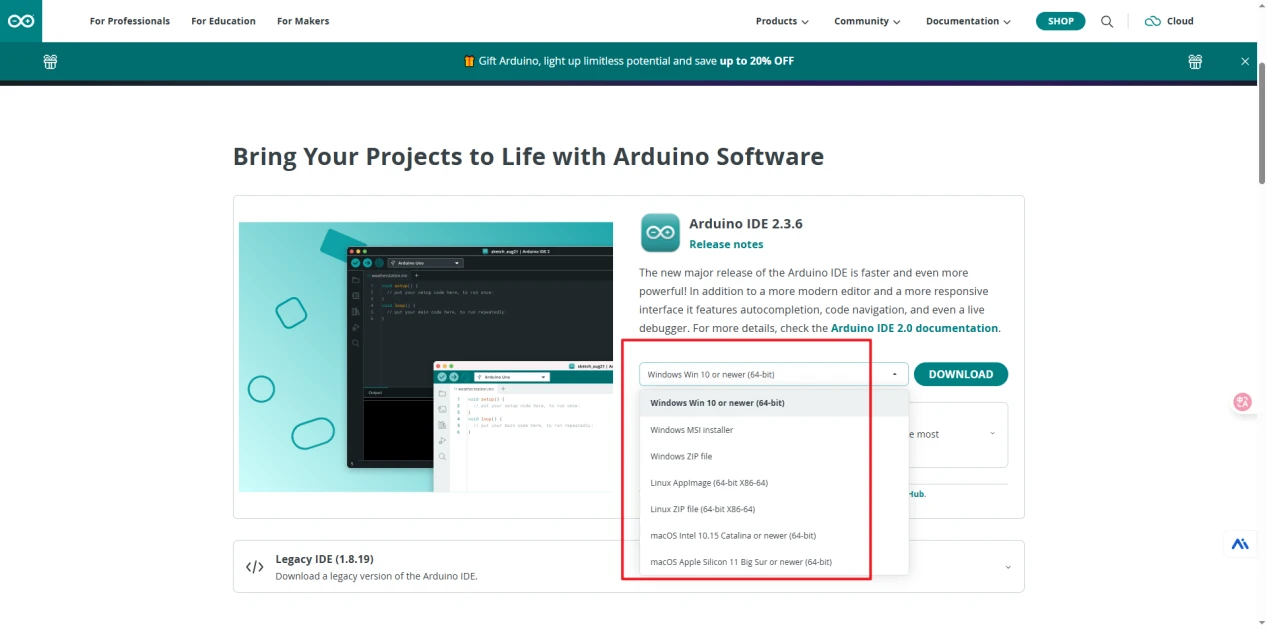This screenshot has width=1267, height=629.
Task: Click the SHOP button
Action: 1060,21
